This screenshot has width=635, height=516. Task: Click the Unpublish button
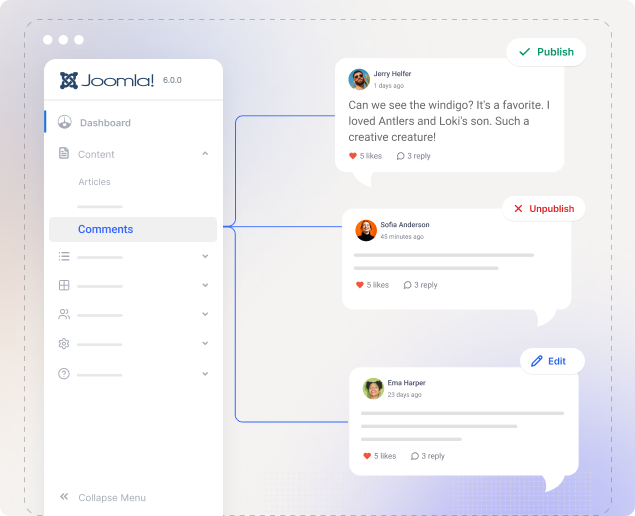point(544,209)
